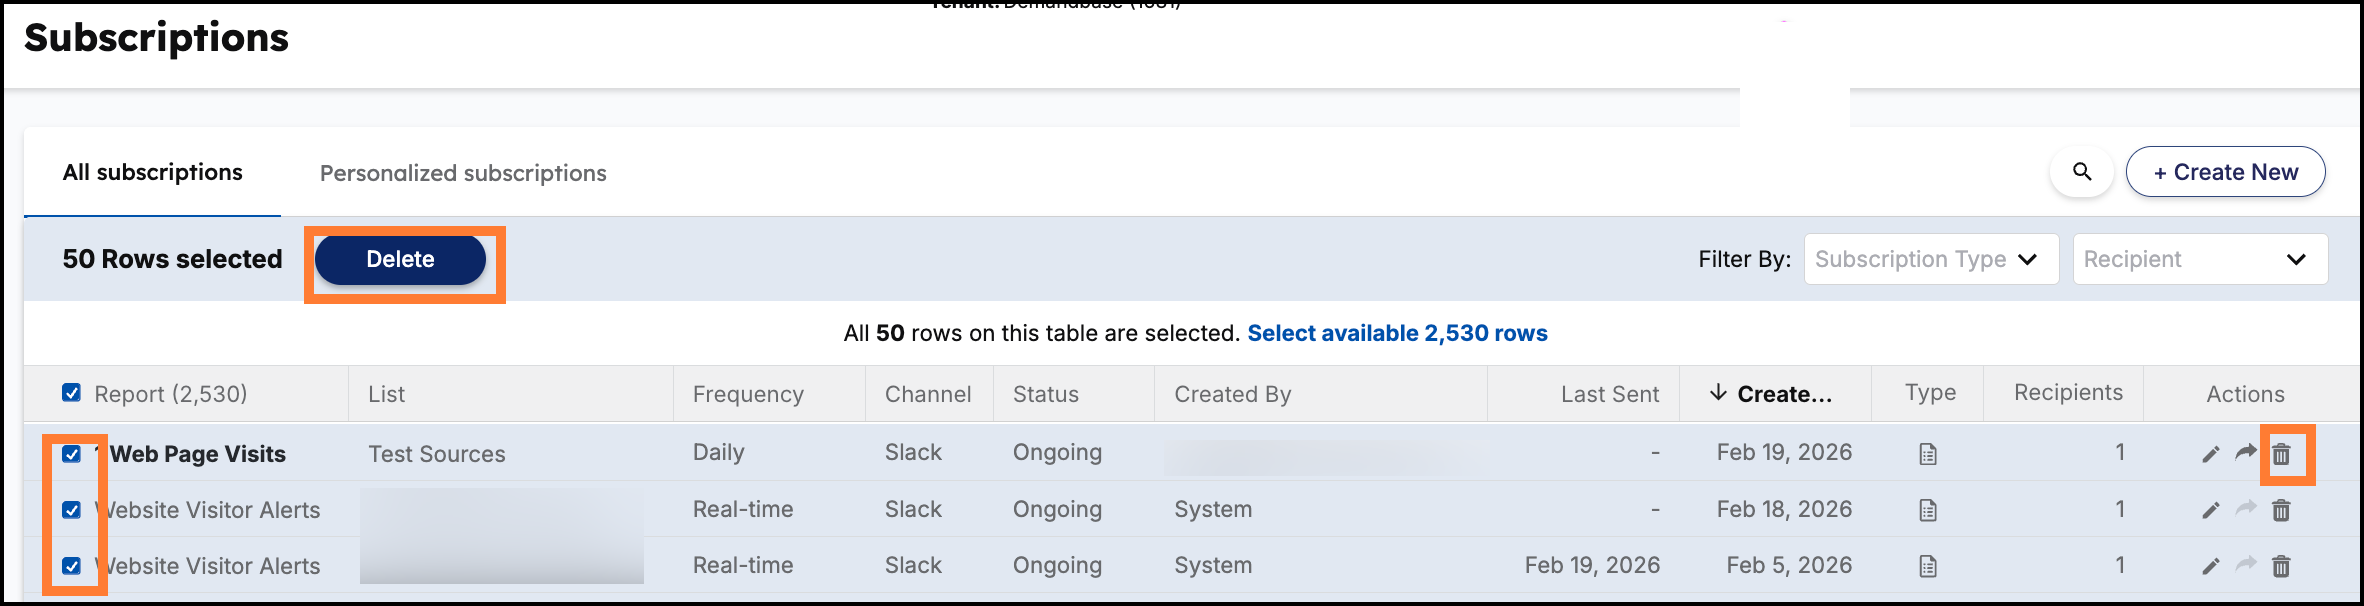2364x606 pixels.
Task: Select the All subscriptions tab
Action: point(152,172)
